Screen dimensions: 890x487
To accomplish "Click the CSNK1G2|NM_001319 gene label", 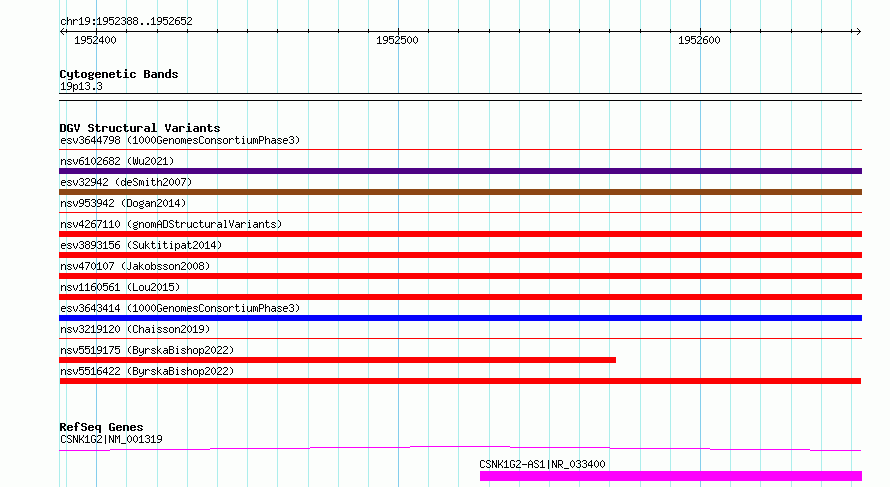I will [x=111, y=439].
